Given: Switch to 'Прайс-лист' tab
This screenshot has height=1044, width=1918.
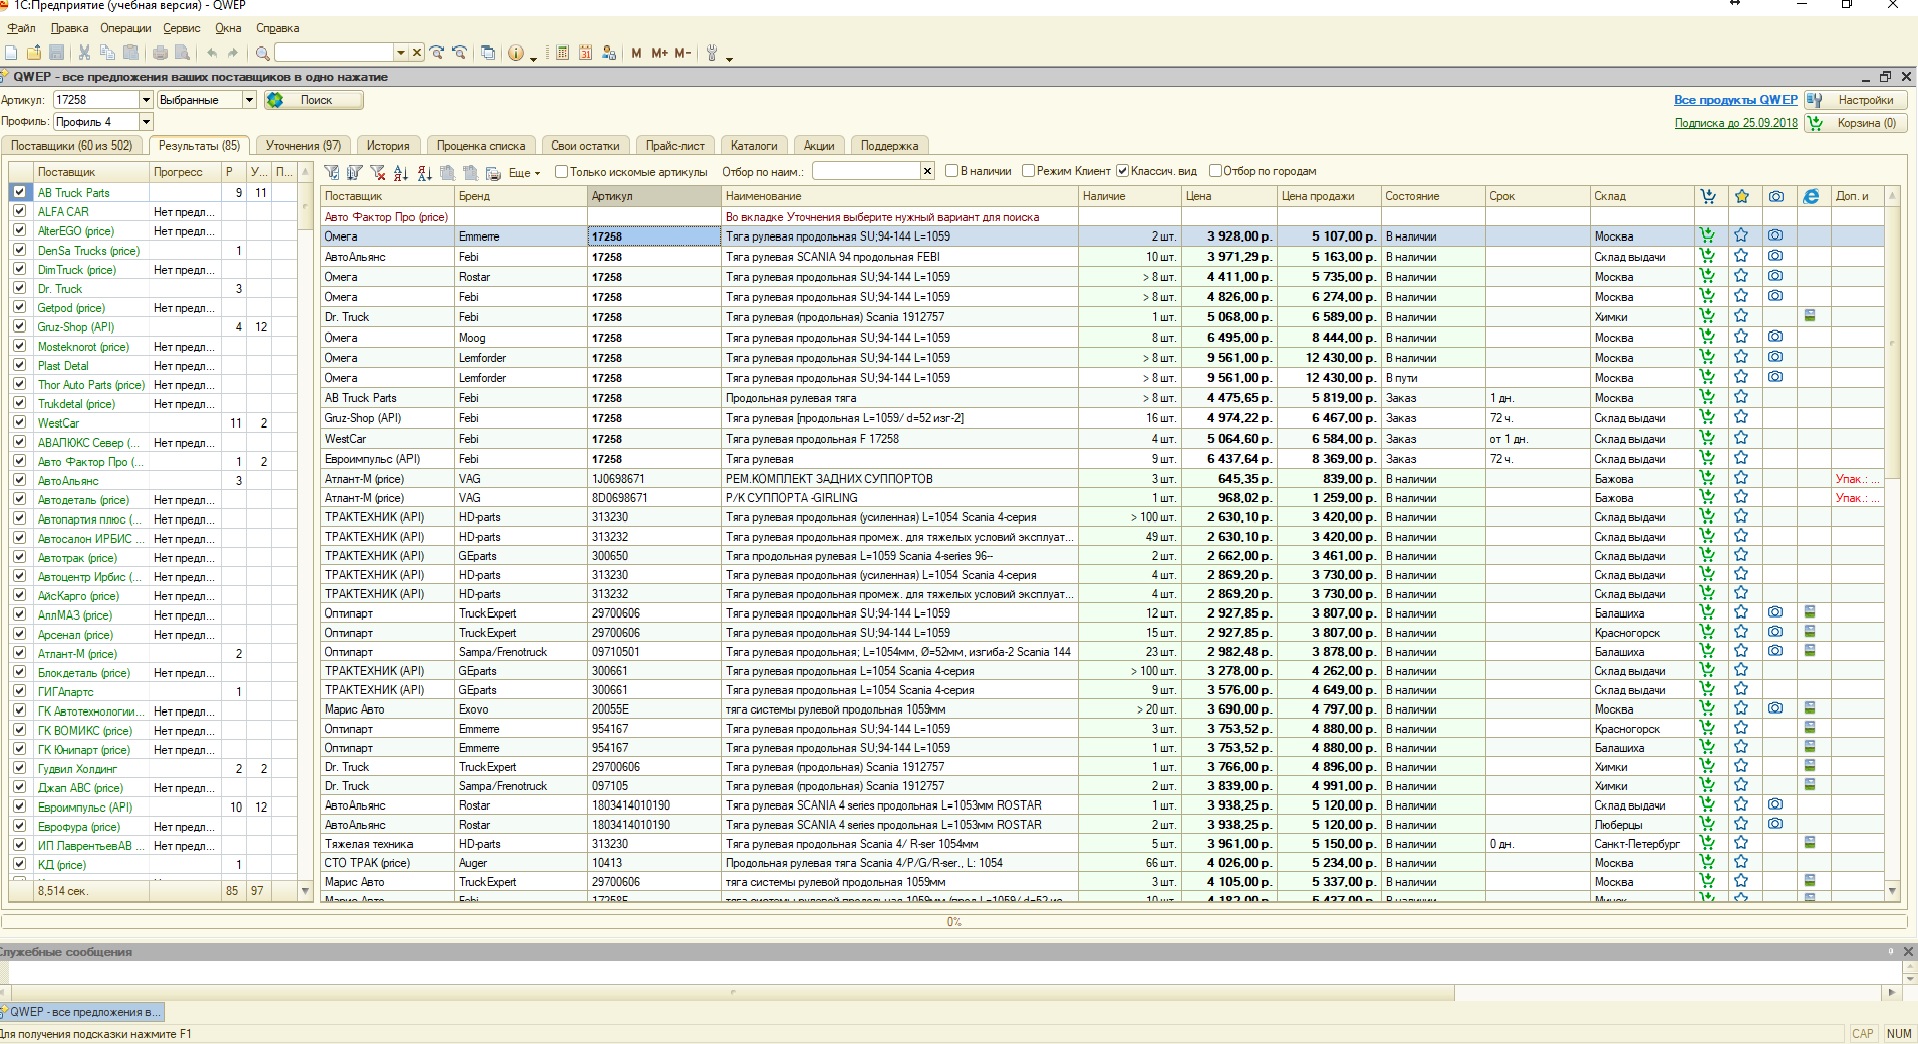Looking at the screenshot, I should pos(675,146).
